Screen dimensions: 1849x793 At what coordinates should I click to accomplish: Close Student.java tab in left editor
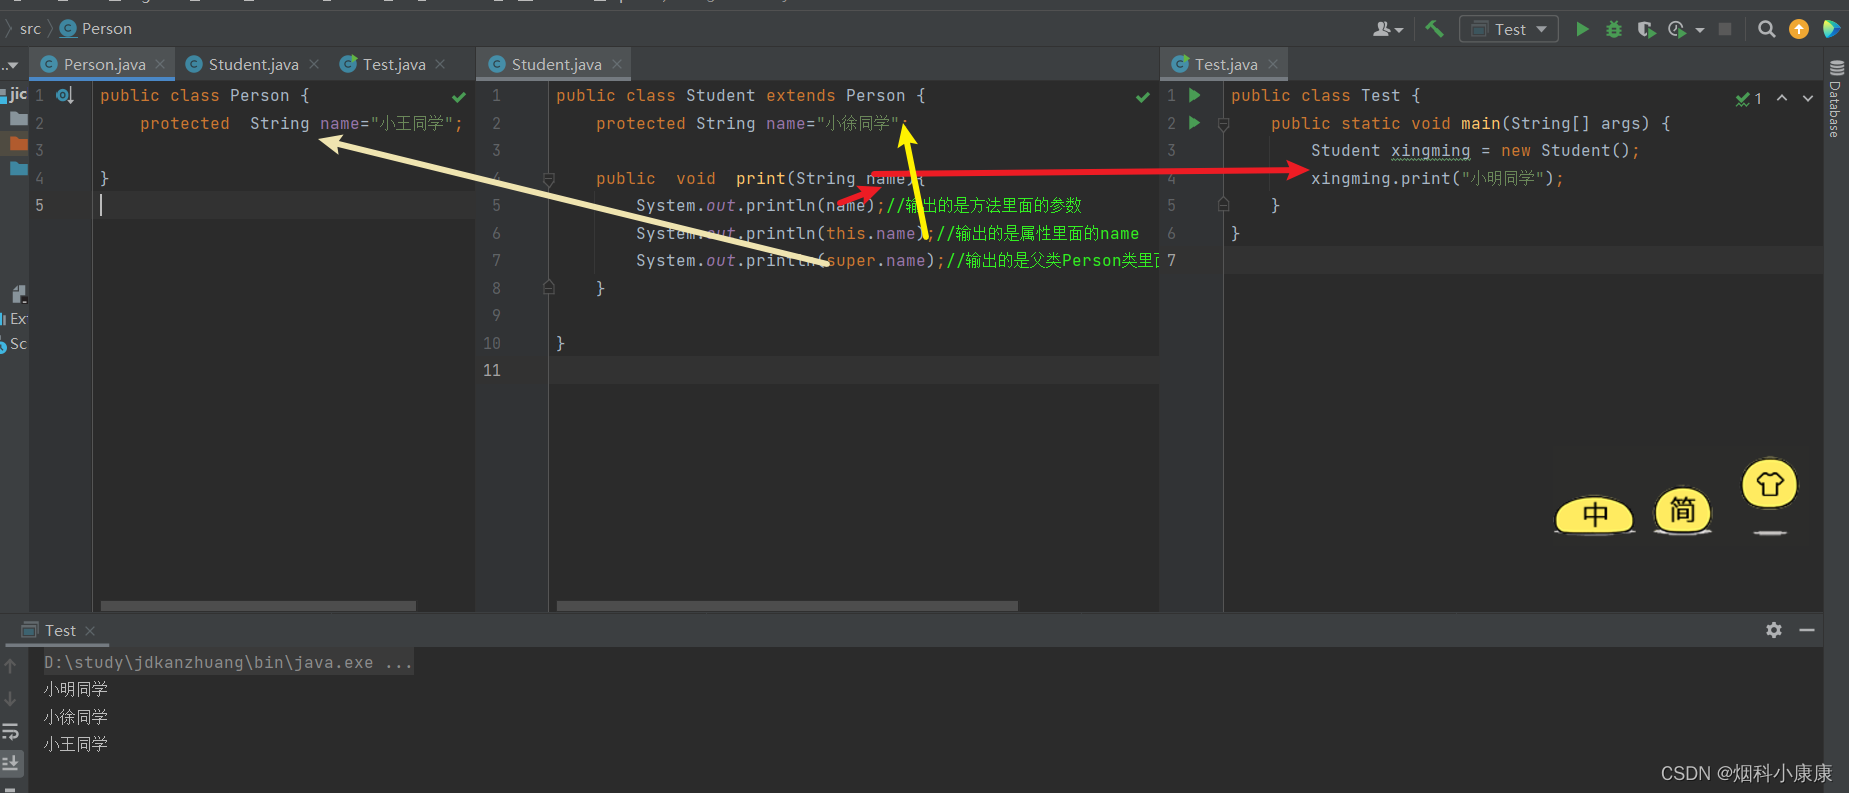coord(314,64)
